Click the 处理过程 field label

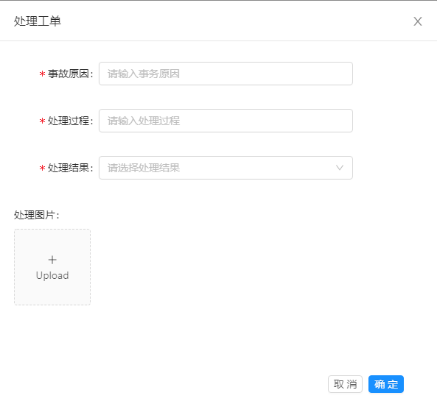click(x=70, y=121)
